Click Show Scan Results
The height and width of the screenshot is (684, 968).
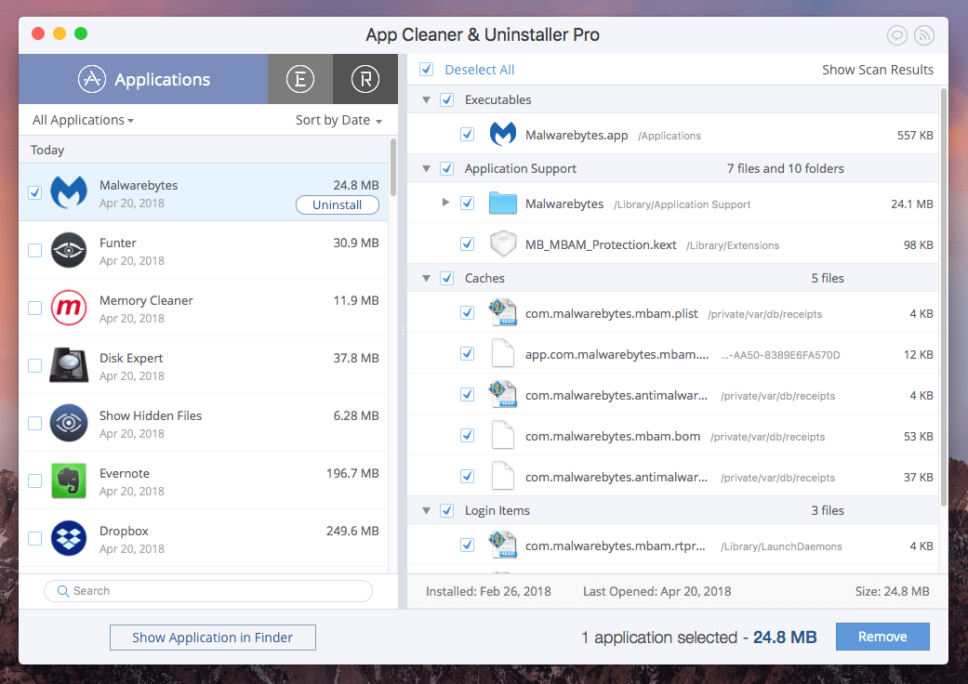tap(877, 70)
